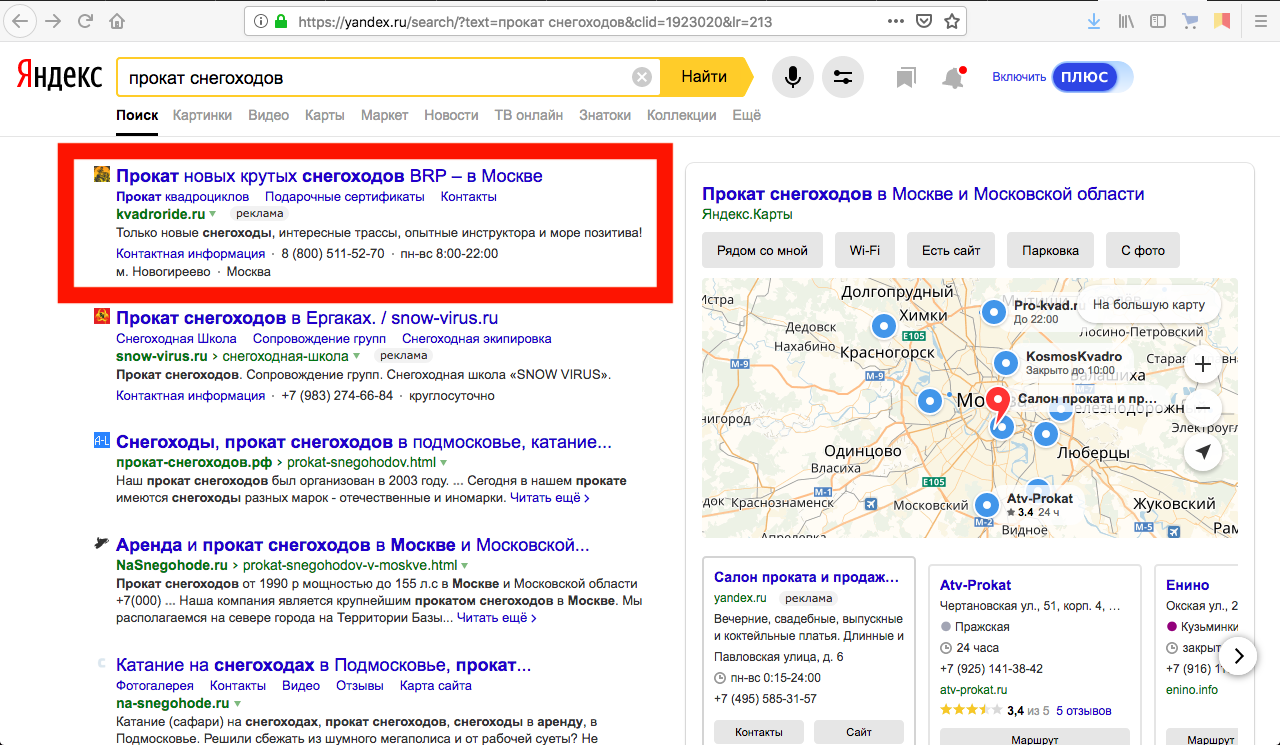Image resolution: width=1280 pixels, height=745 pixels.
Task: Reload the page with refresh icon
Action: tap(85, 20)
